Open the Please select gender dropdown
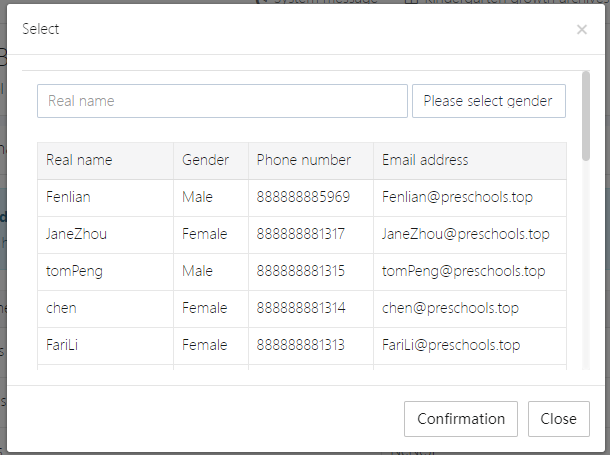Screen dimensions: 610x455 click(488, 101)
